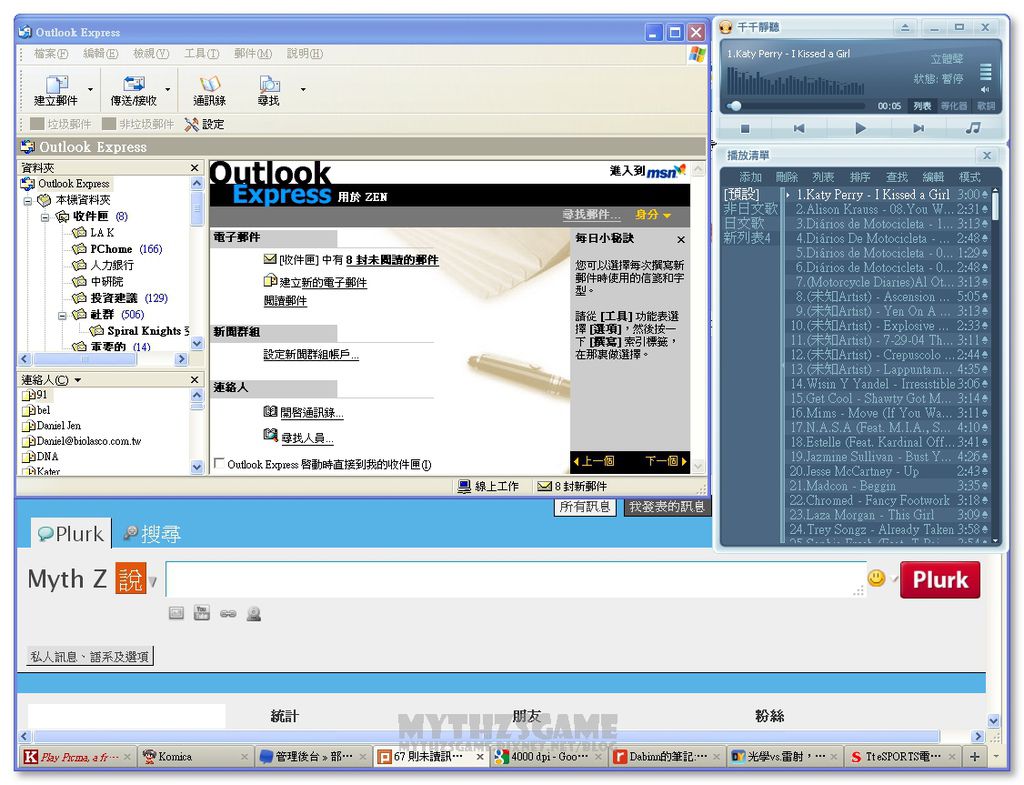Open the 傳送/接收 dropdown arrow
This screenshot has width=1024, height=785.
(168, 89)
